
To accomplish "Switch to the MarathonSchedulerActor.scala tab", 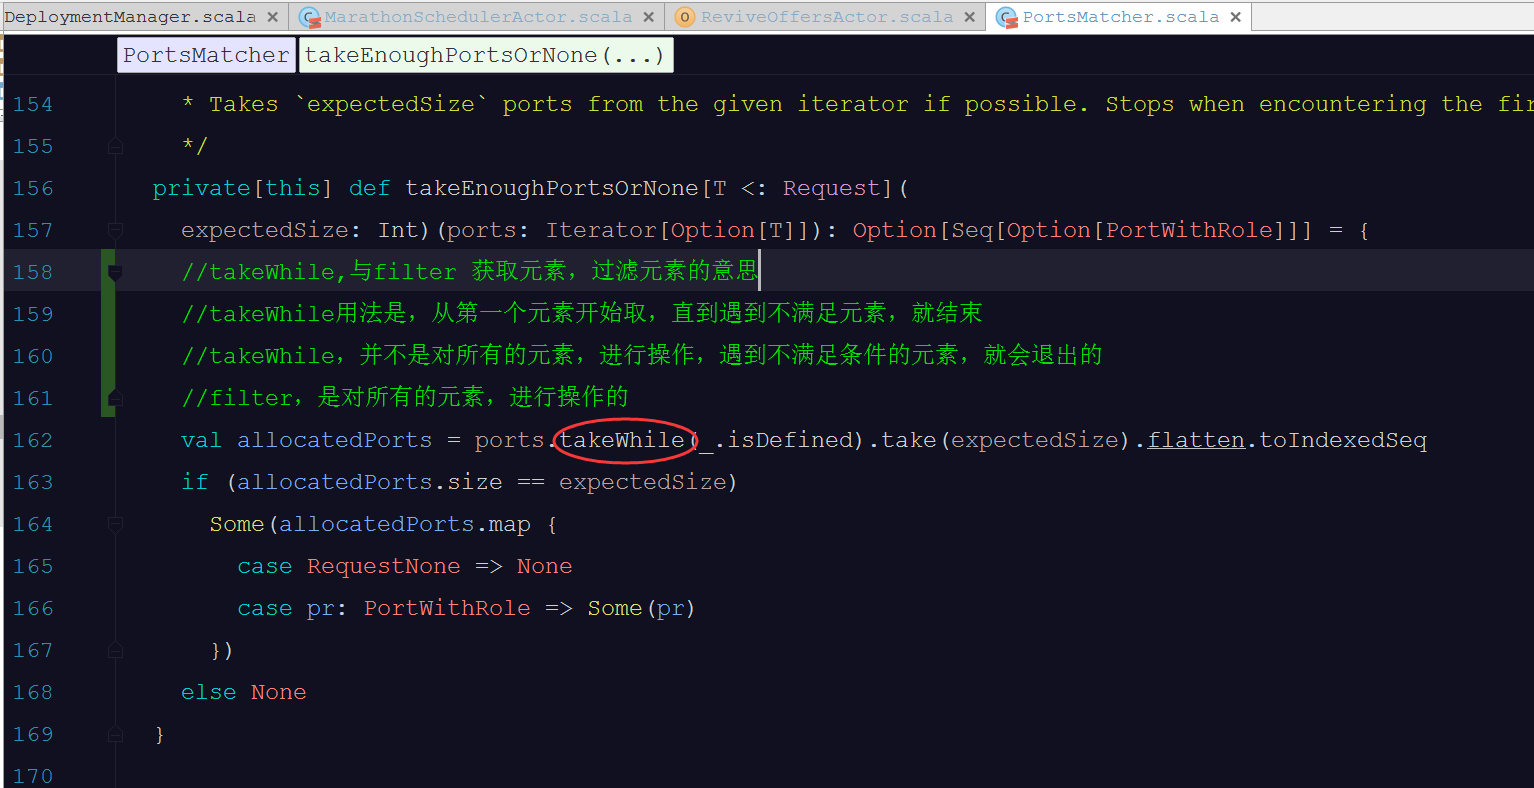I will click(478, 17).
